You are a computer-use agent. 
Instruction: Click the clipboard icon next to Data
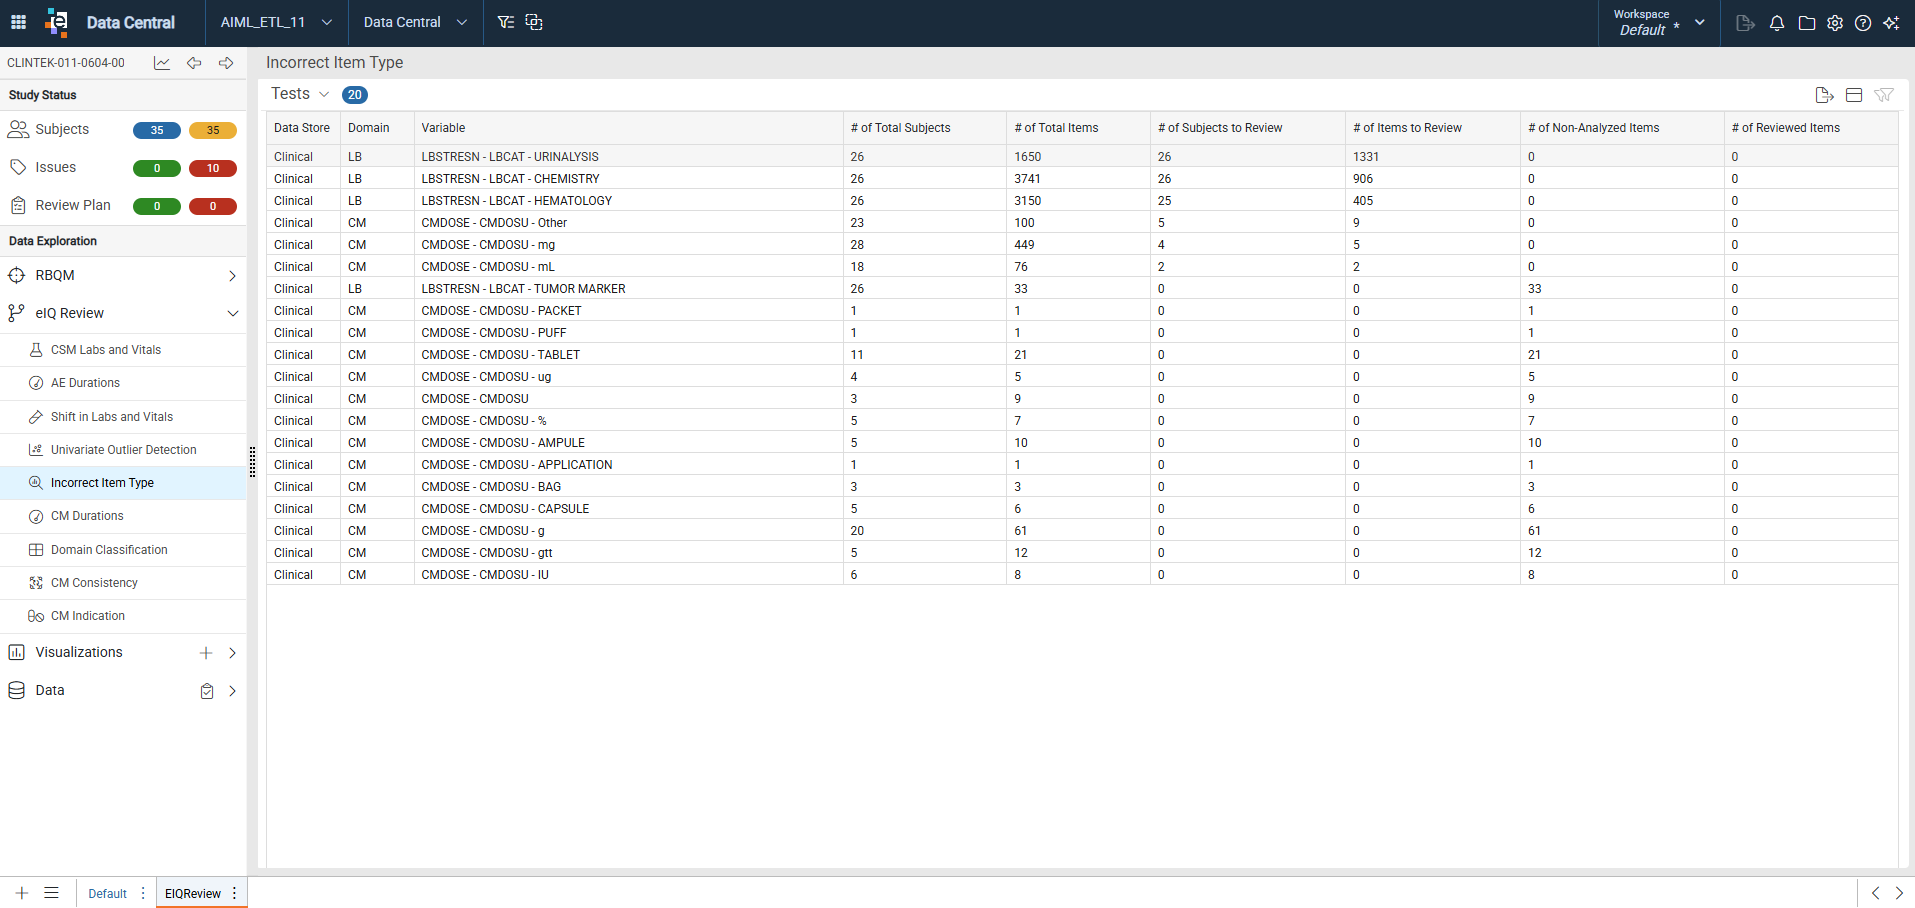207,691
